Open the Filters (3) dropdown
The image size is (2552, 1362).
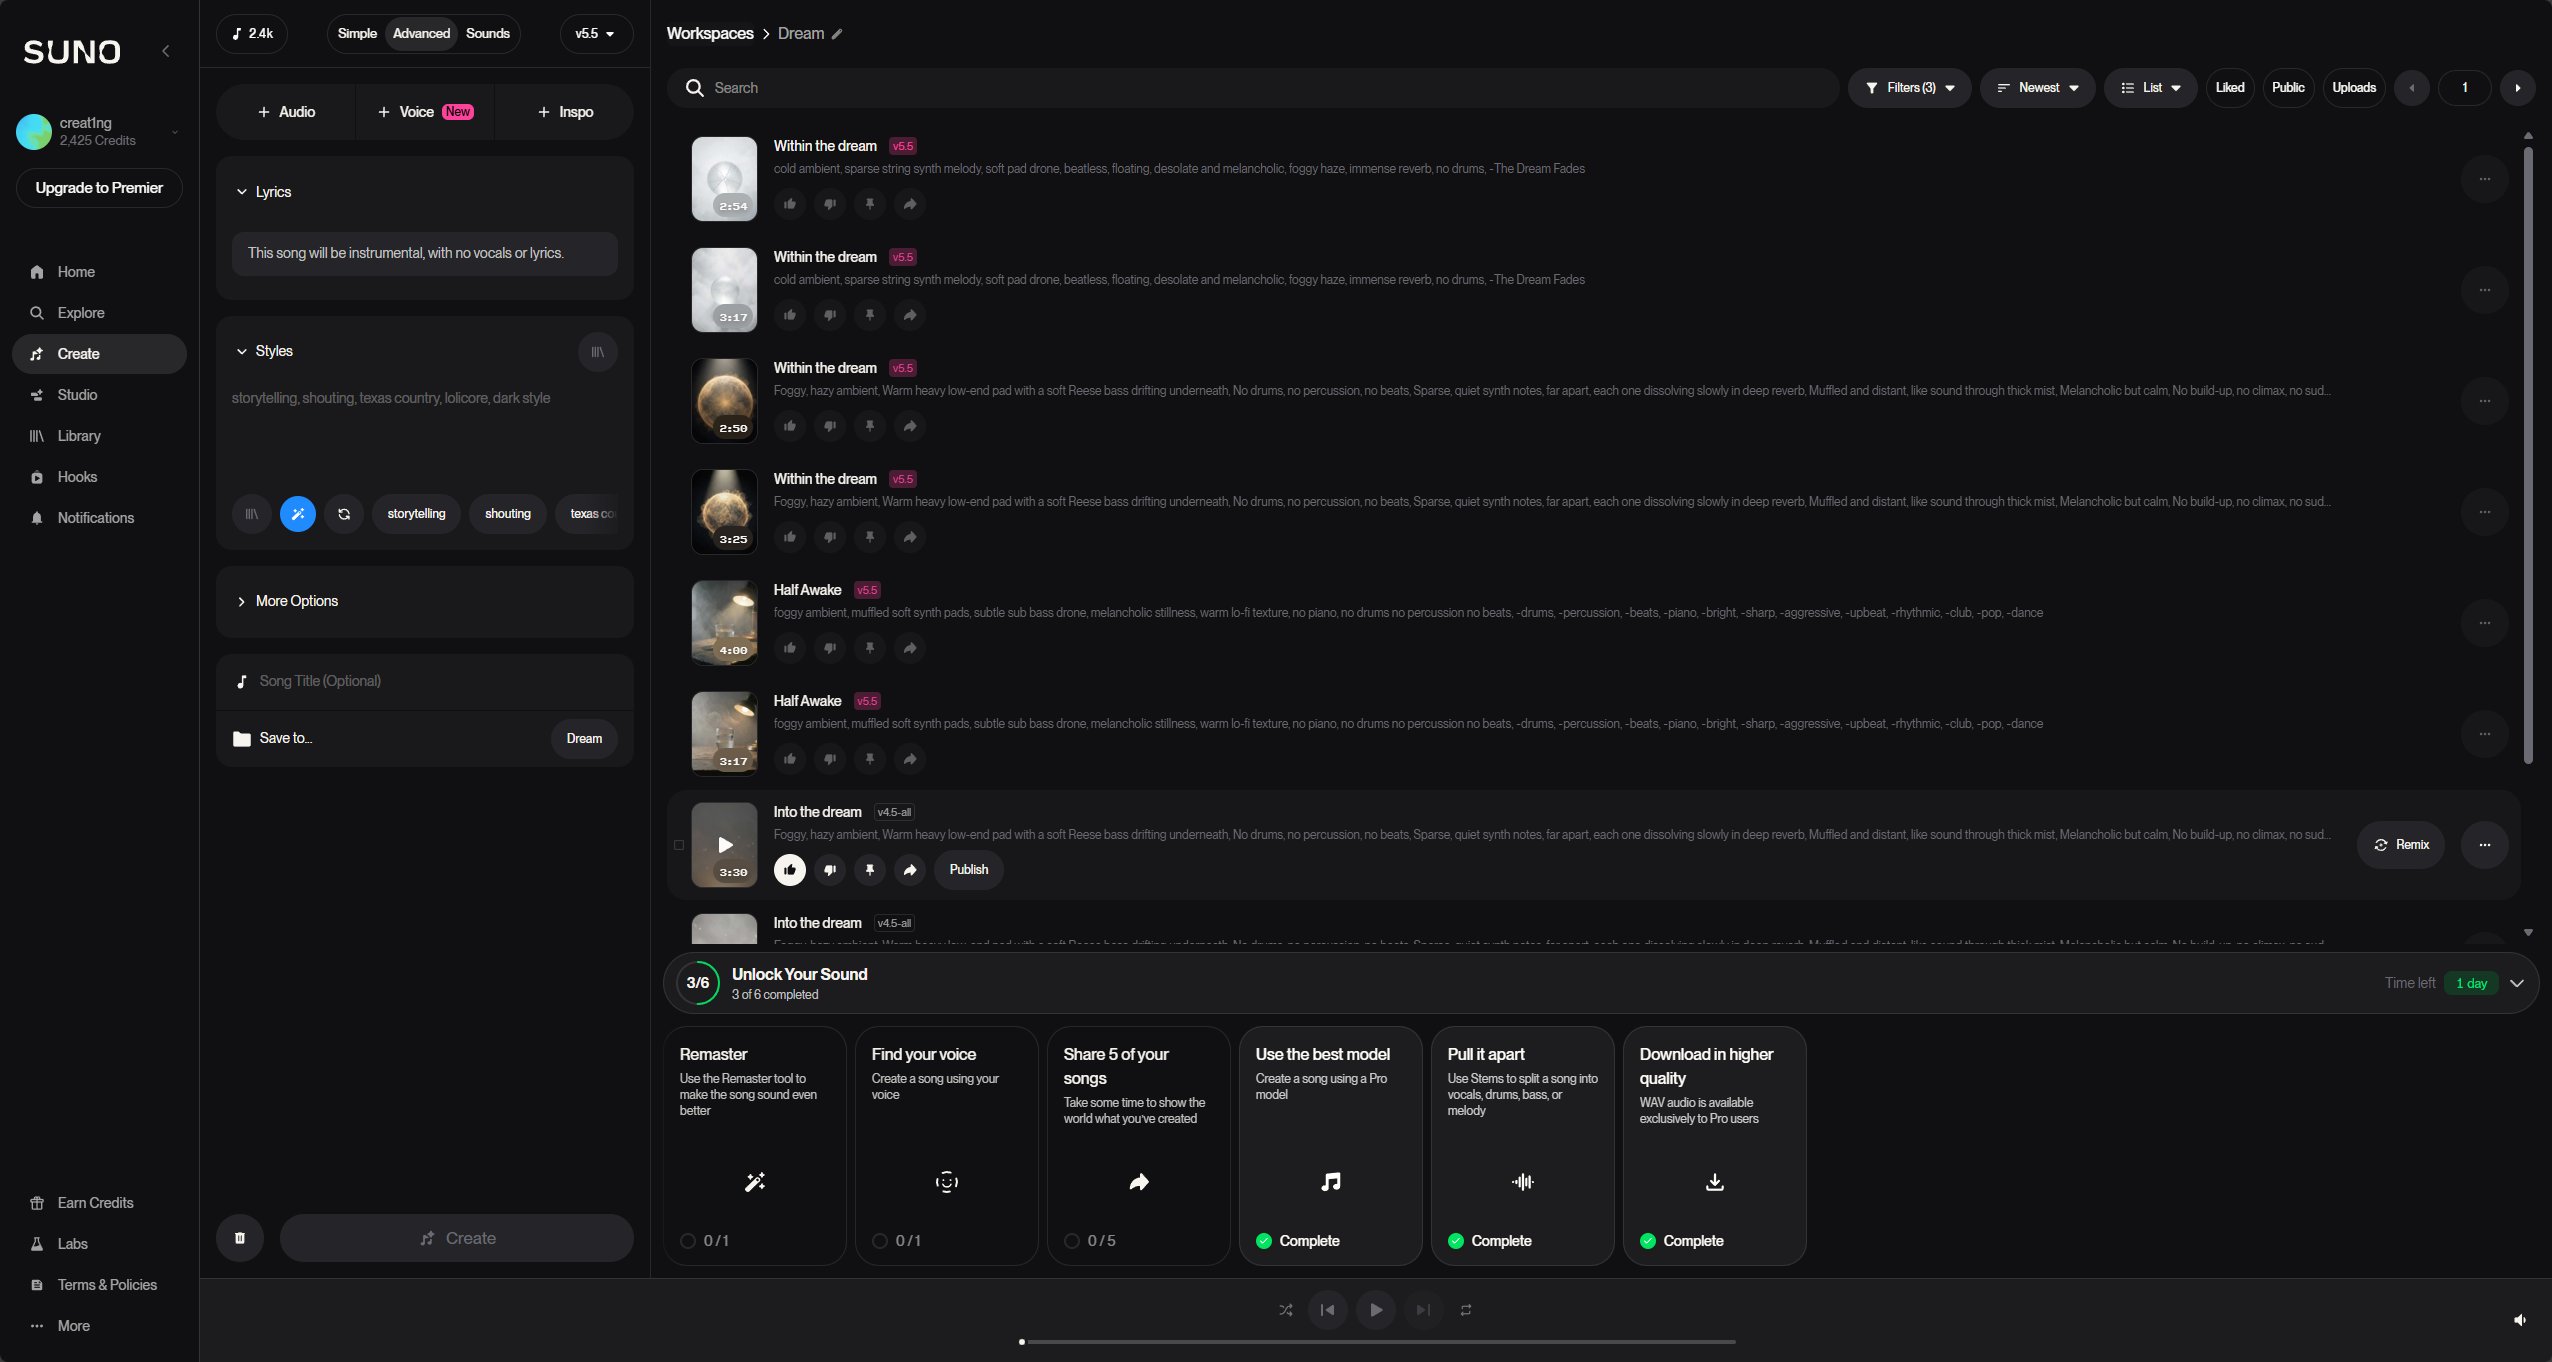click(1909, 88)
